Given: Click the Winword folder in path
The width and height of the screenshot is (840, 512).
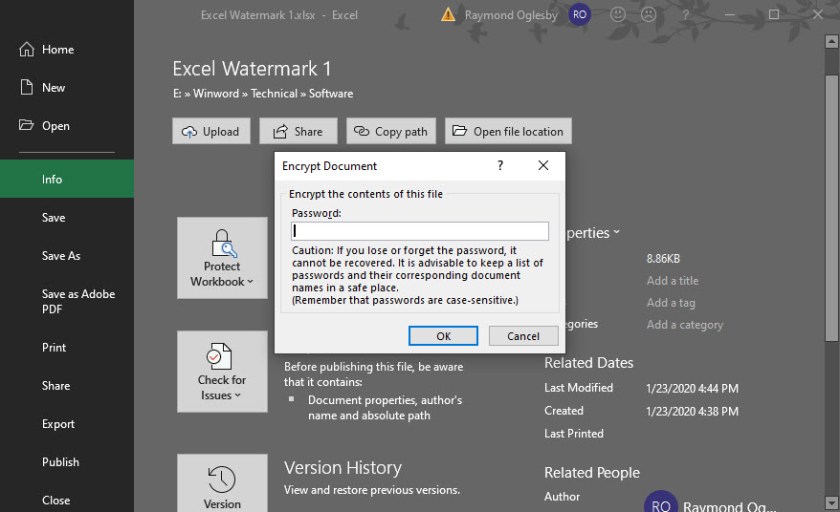Looking at the screenshot, I should (x=216, y=93).
